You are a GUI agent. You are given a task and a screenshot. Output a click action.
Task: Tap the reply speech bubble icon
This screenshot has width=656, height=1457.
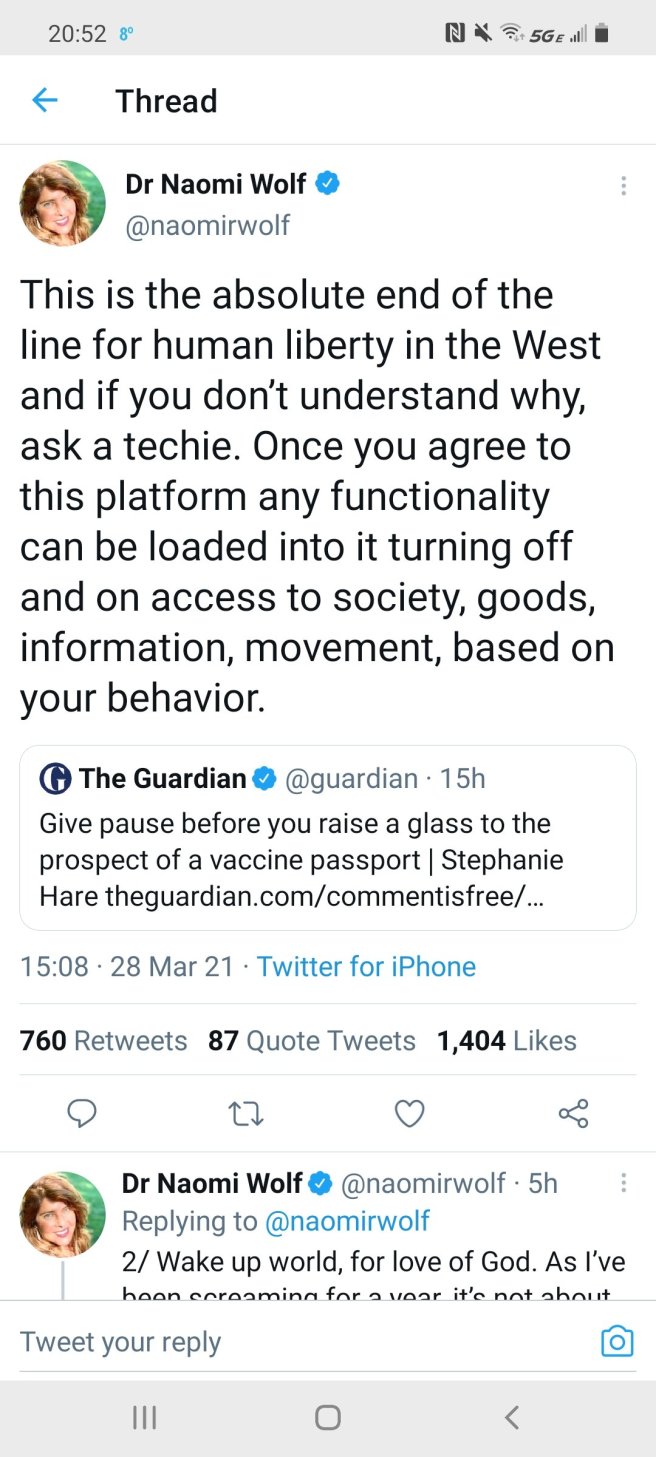(82, 1113)
